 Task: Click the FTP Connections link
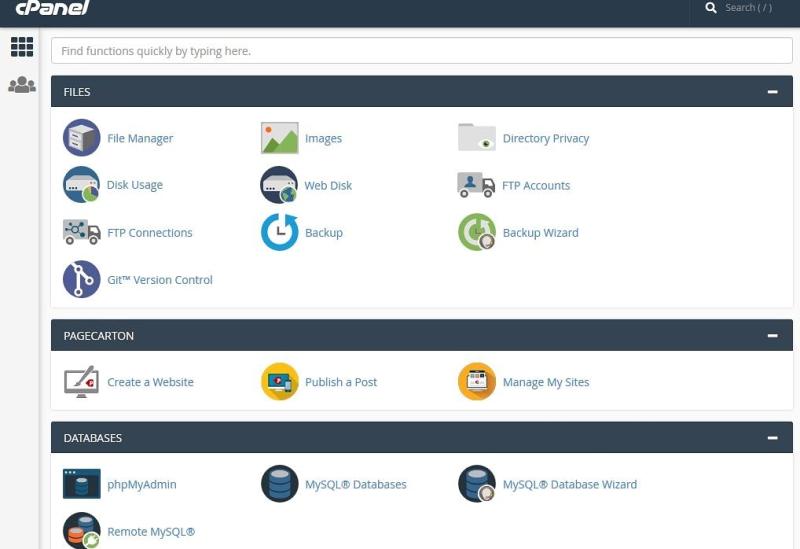point(150,233)
